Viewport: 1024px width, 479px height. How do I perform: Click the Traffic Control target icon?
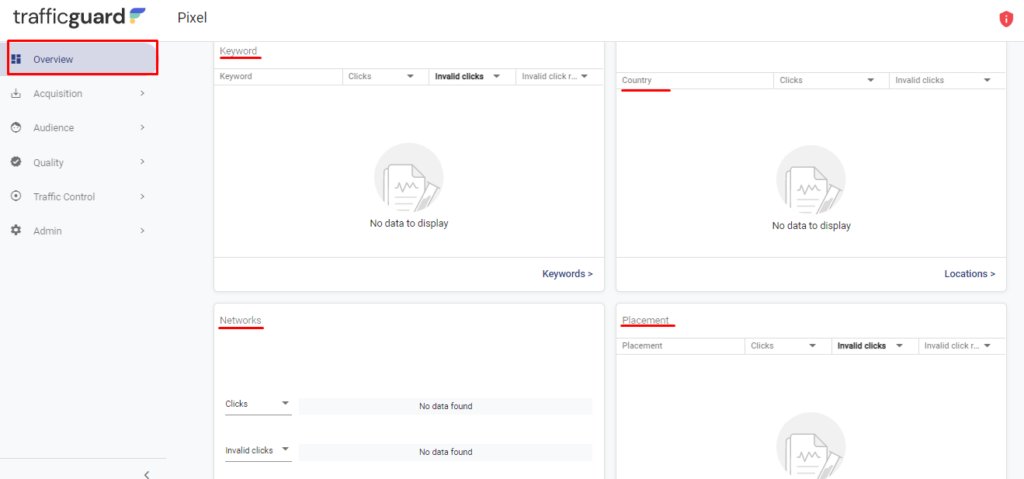coord(16,196)
